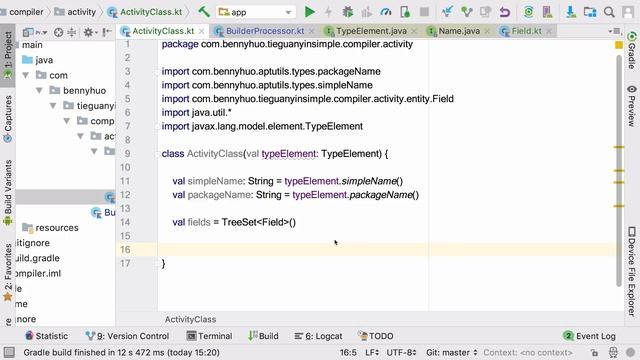The image size is (640, 360).
Task: Click the lock icon in the status bar
Action: (595, 353)
